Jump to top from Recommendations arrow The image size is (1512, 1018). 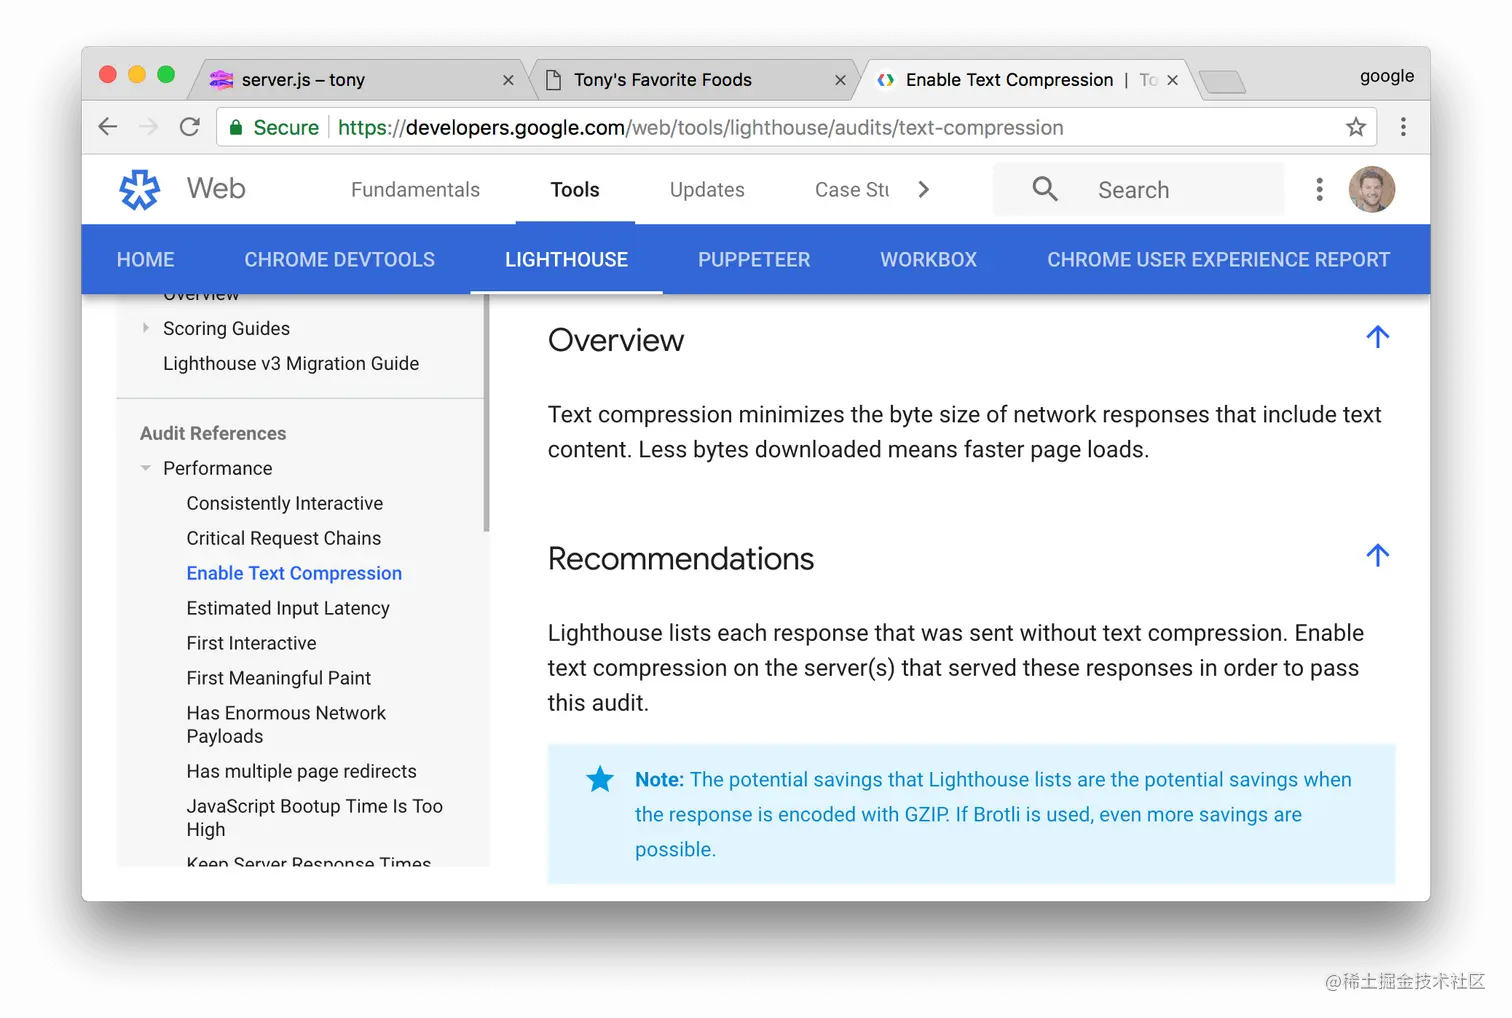click(1378, 555)
